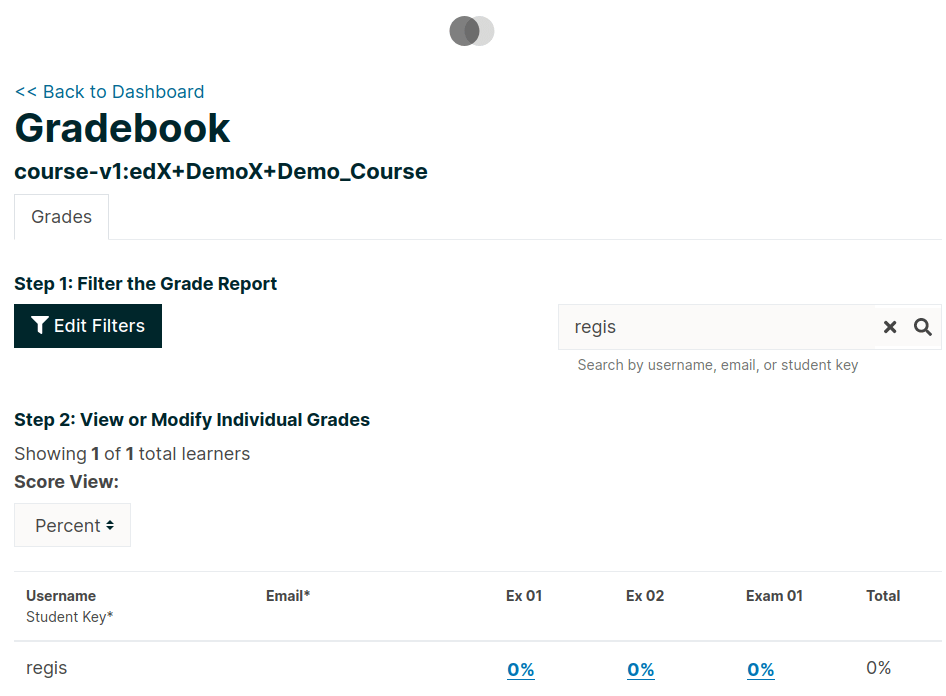Click the Percent dropdown stepper arrows
The width and height of the screenshot is (946, 696).
coord(112,524)
